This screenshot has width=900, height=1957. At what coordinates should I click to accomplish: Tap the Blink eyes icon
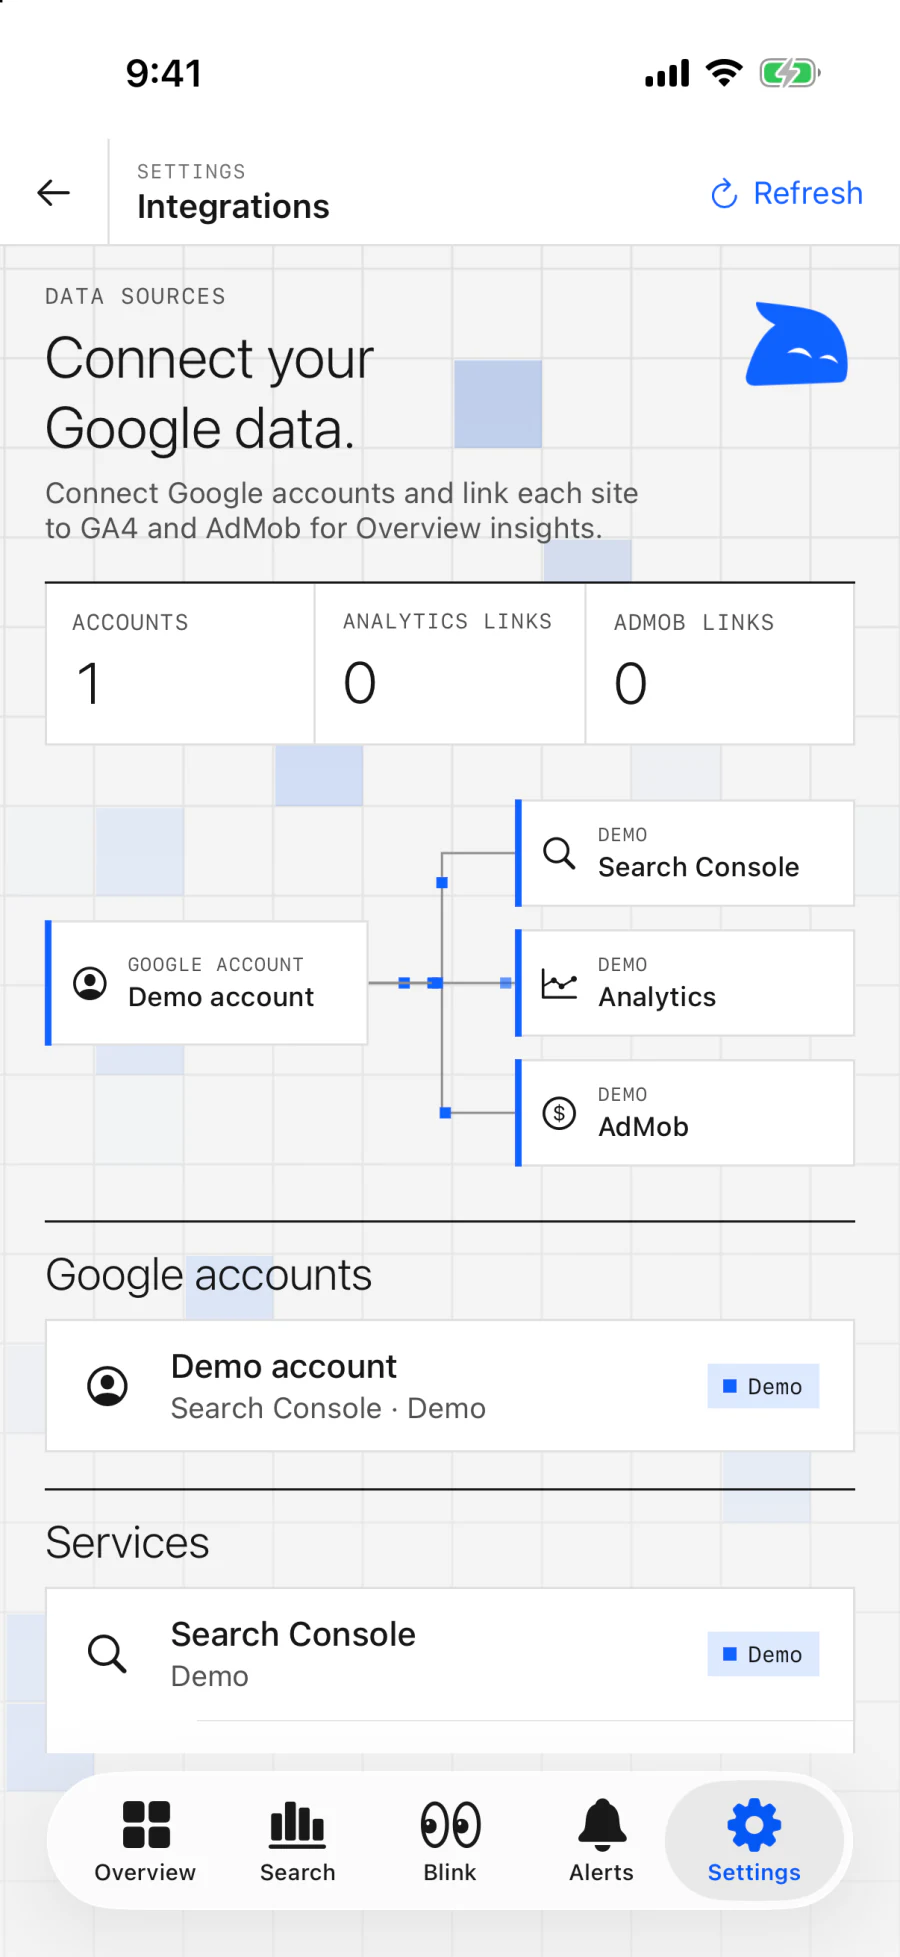coord(450,1824)
